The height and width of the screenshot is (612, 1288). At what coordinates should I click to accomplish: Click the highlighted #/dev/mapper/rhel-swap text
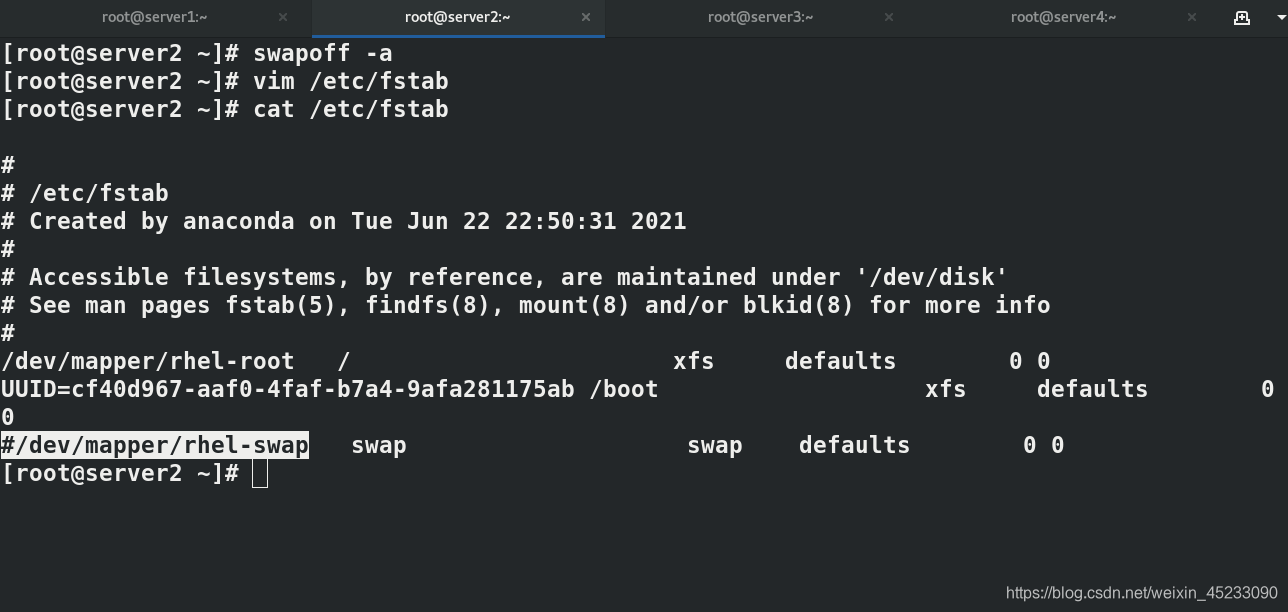pyautogui.click(x=155, y=445)
